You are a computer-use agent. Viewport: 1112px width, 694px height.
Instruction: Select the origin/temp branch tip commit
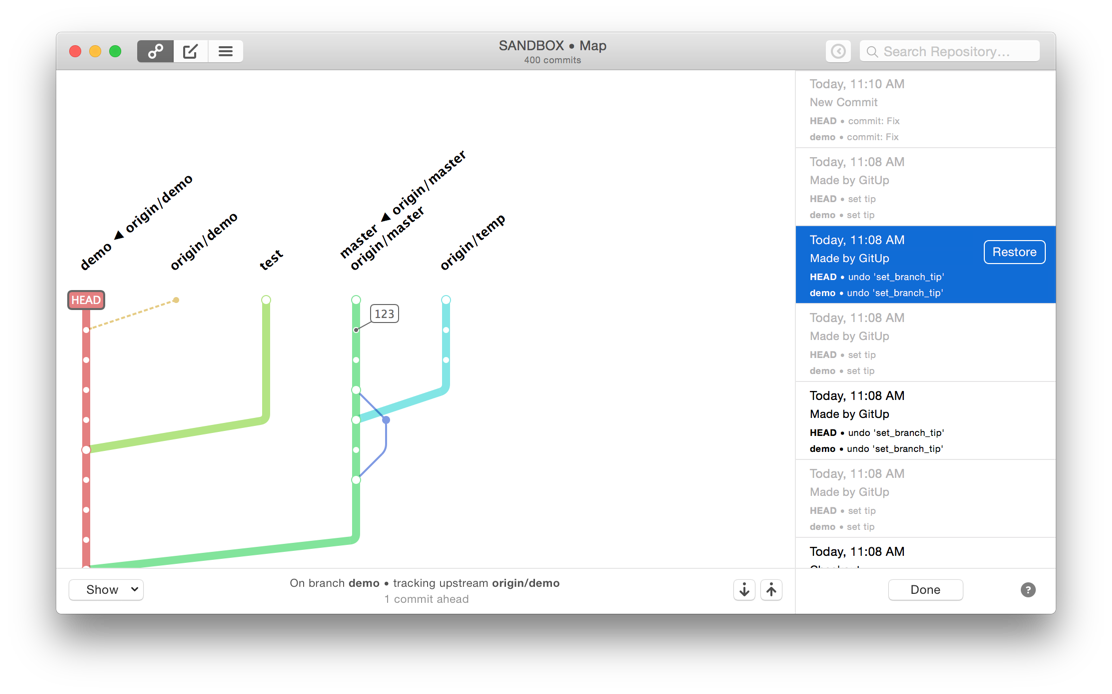[x=445, y=300]
